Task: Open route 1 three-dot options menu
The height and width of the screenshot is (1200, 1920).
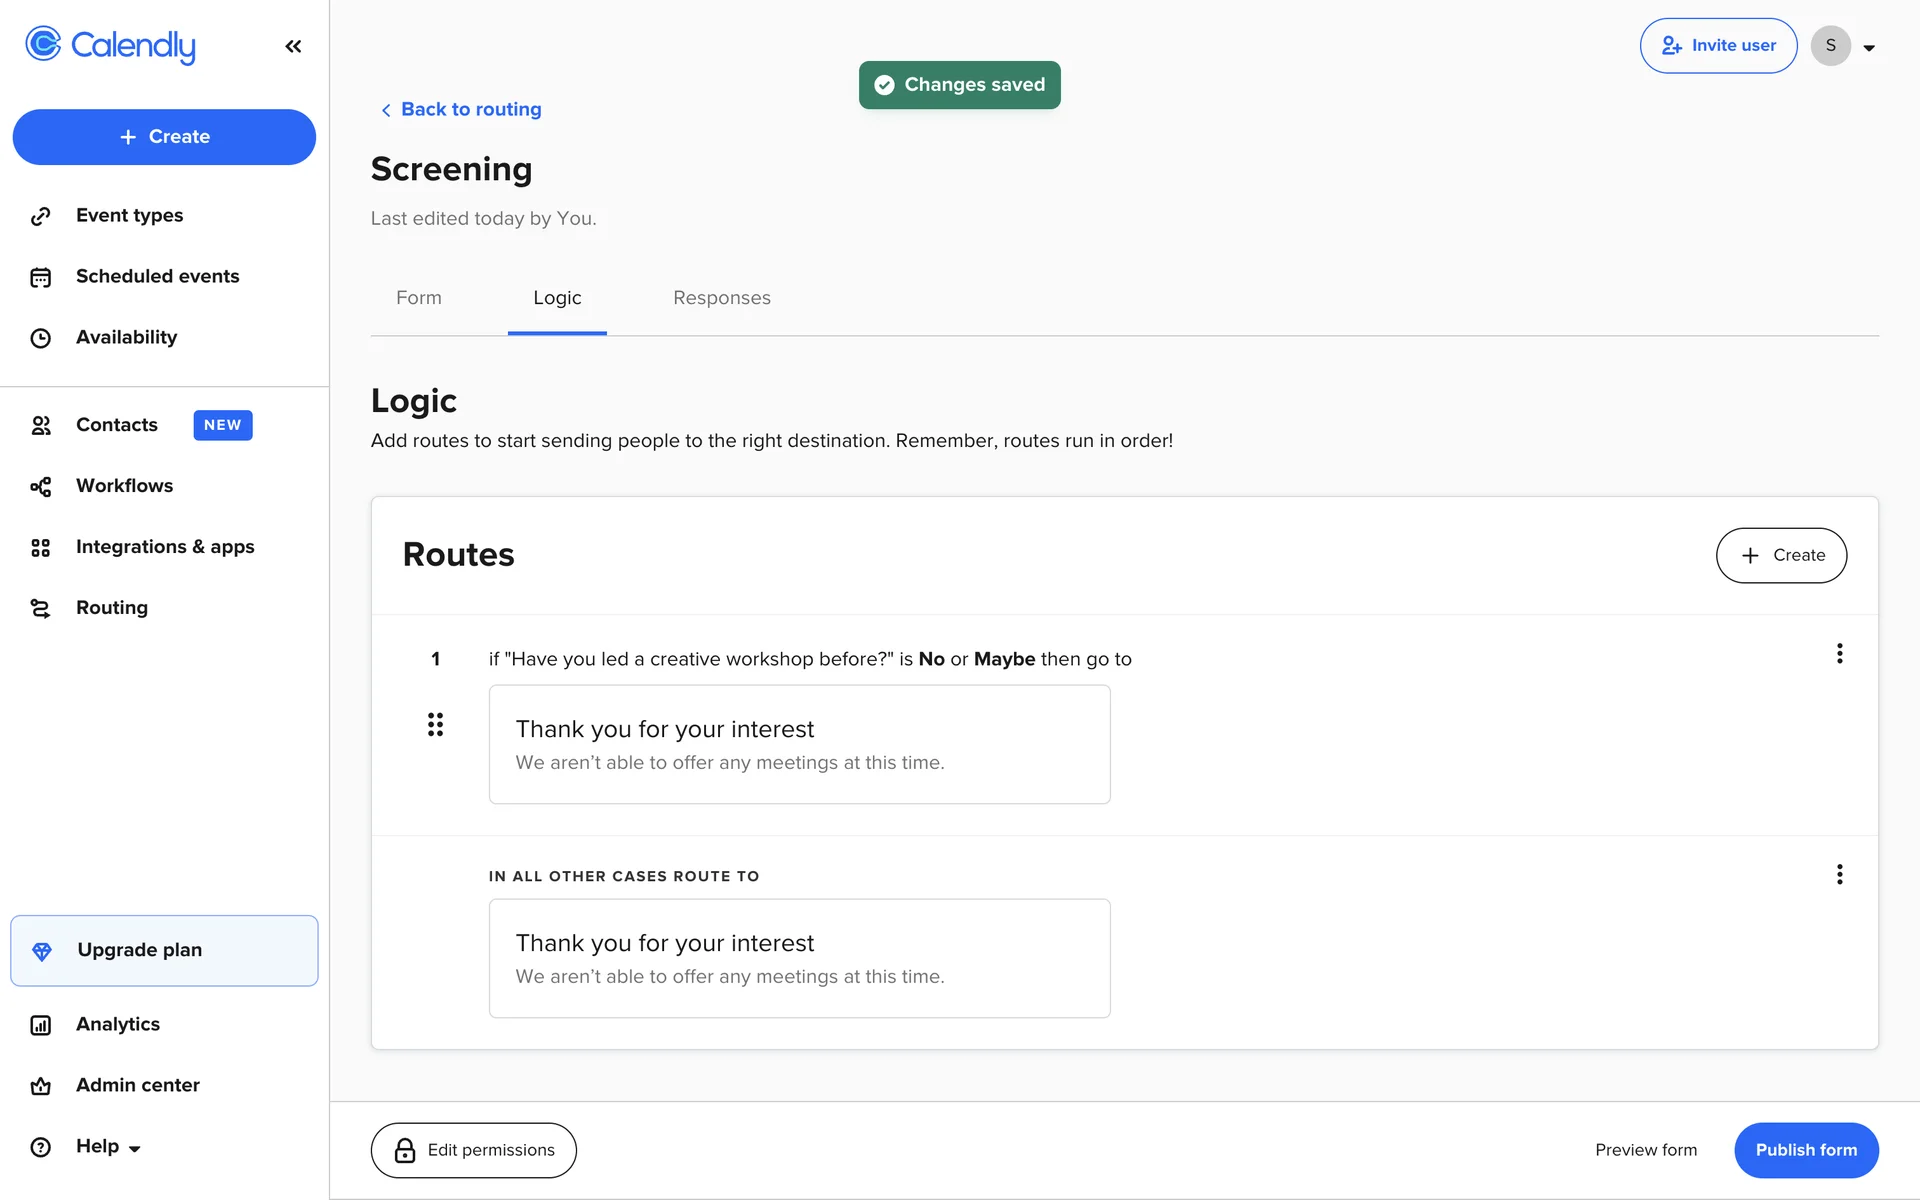Action: [x=1839, y=654]
